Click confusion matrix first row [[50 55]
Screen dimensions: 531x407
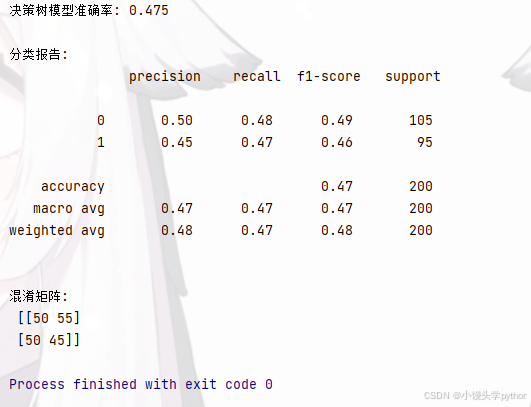coord(49,318)
